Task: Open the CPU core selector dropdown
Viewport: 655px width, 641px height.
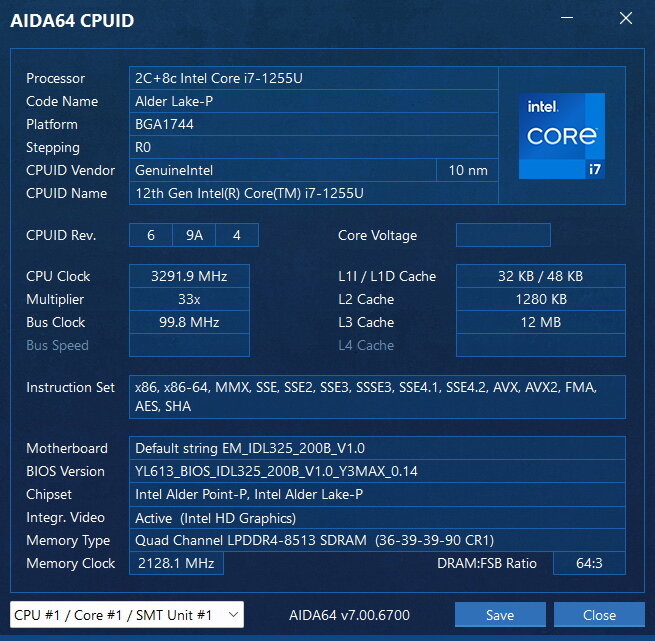Action: [127, 615]
